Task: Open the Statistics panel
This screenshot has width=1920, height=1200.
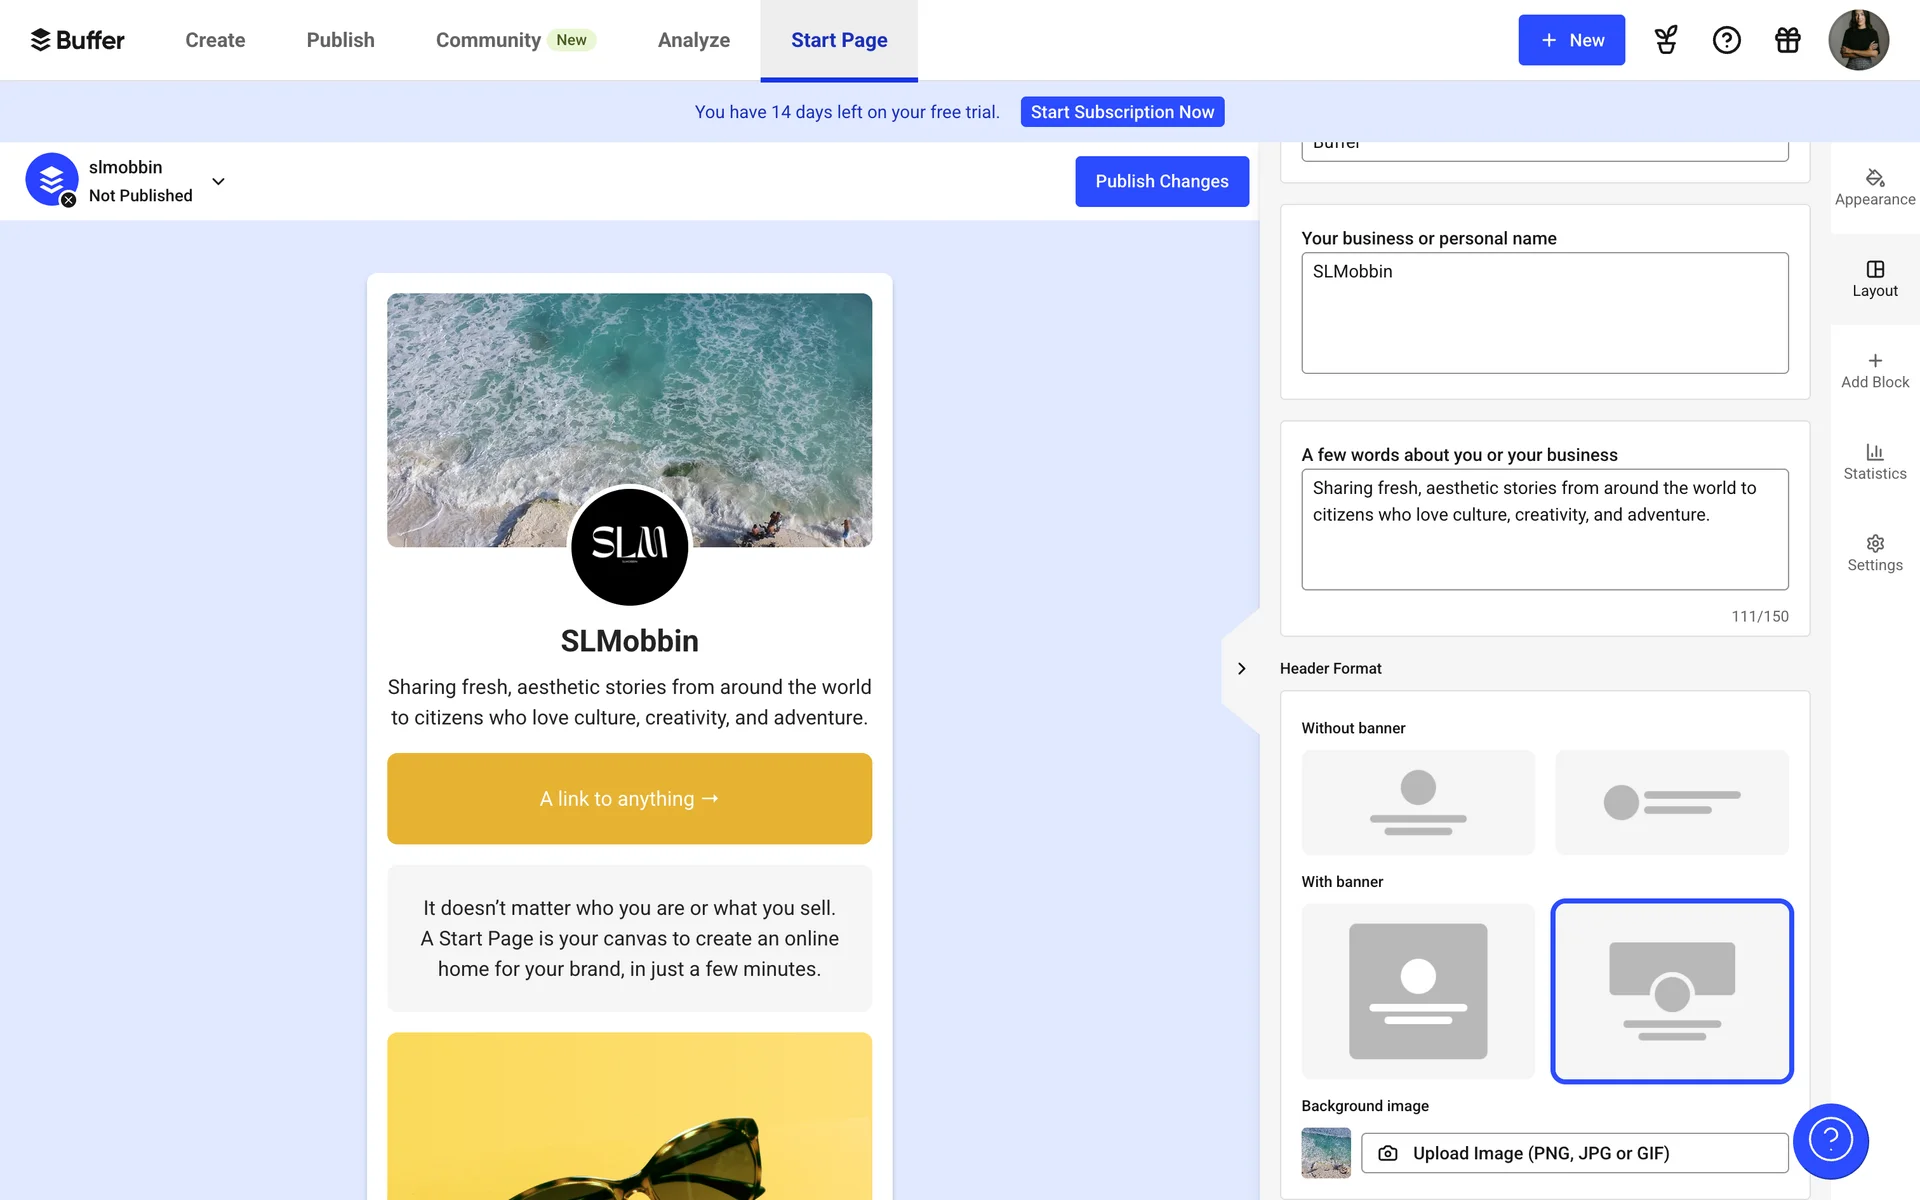Action: tap(1874, 462)
